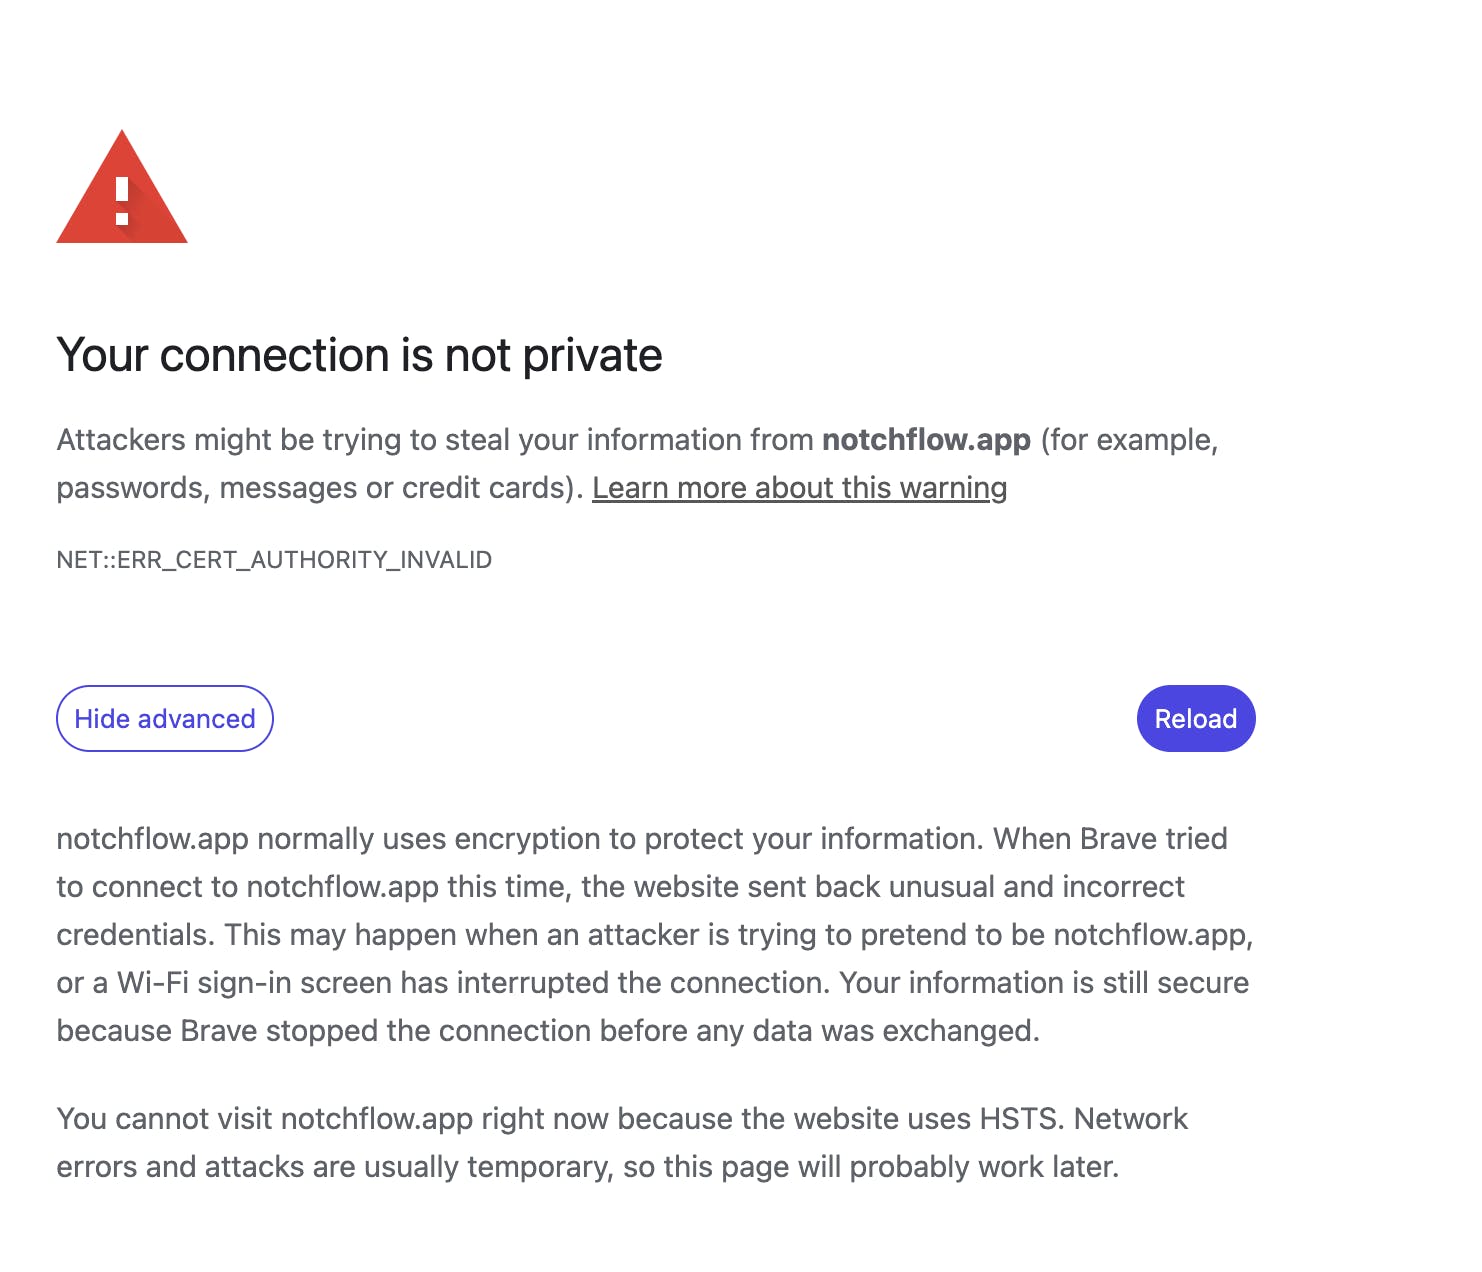Collapse details with the Hide advanced button

pyautogui.click(x=165, y=718)
